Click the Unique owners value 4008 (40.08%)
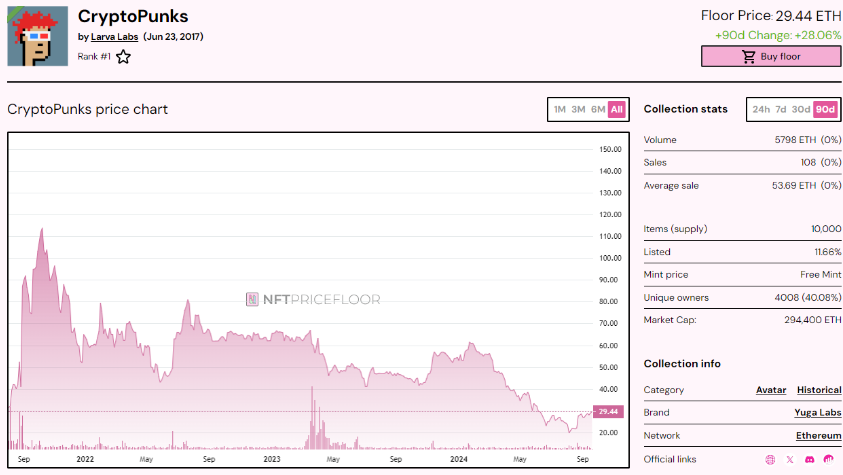 pyautogui.click(x=808, y=298)
